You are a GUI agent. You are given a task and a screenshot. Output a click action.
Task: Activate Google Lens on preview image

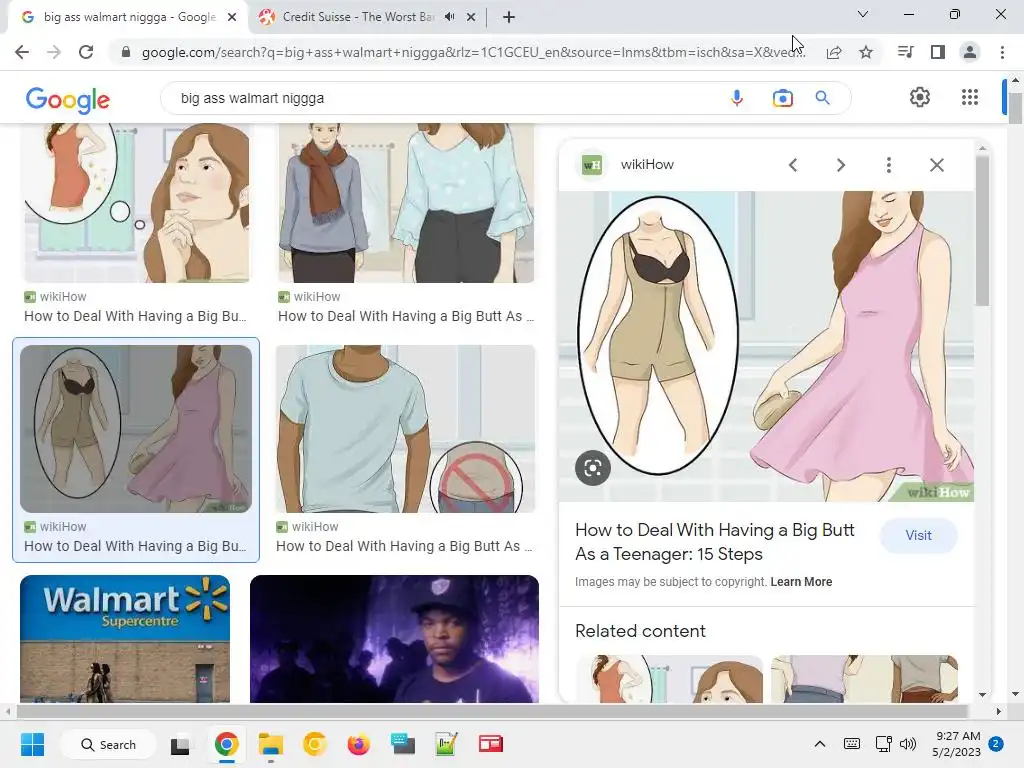point(593,468)
